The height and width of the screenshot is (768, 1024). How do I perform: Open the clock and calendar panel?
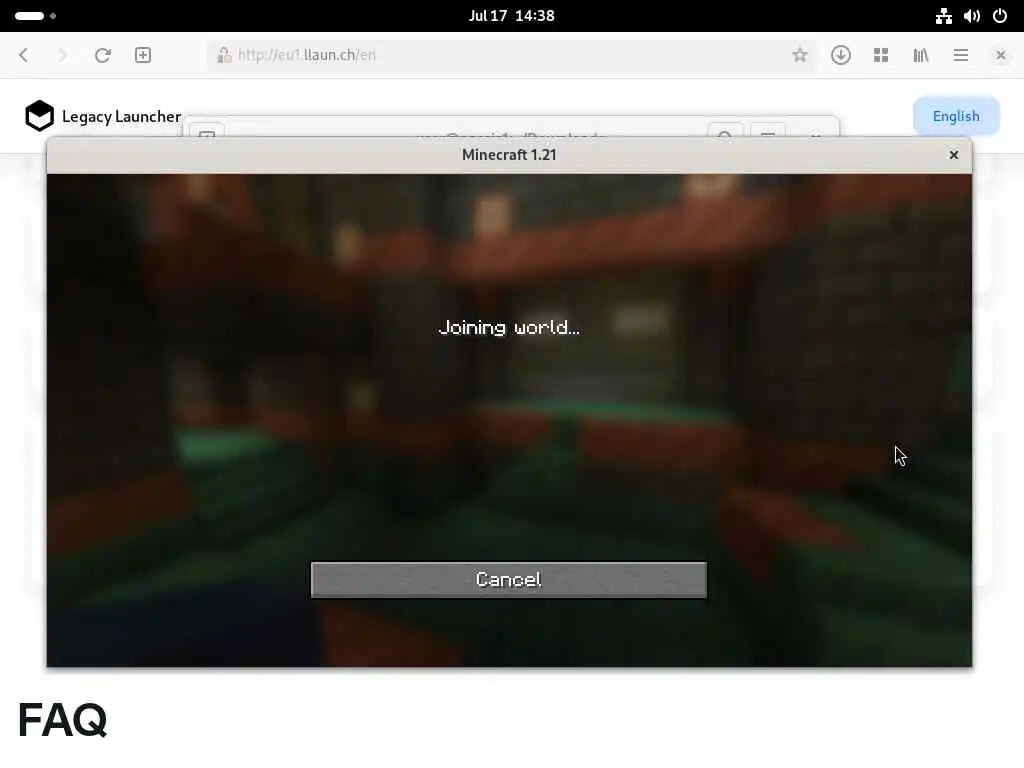(x=511, y=16)
